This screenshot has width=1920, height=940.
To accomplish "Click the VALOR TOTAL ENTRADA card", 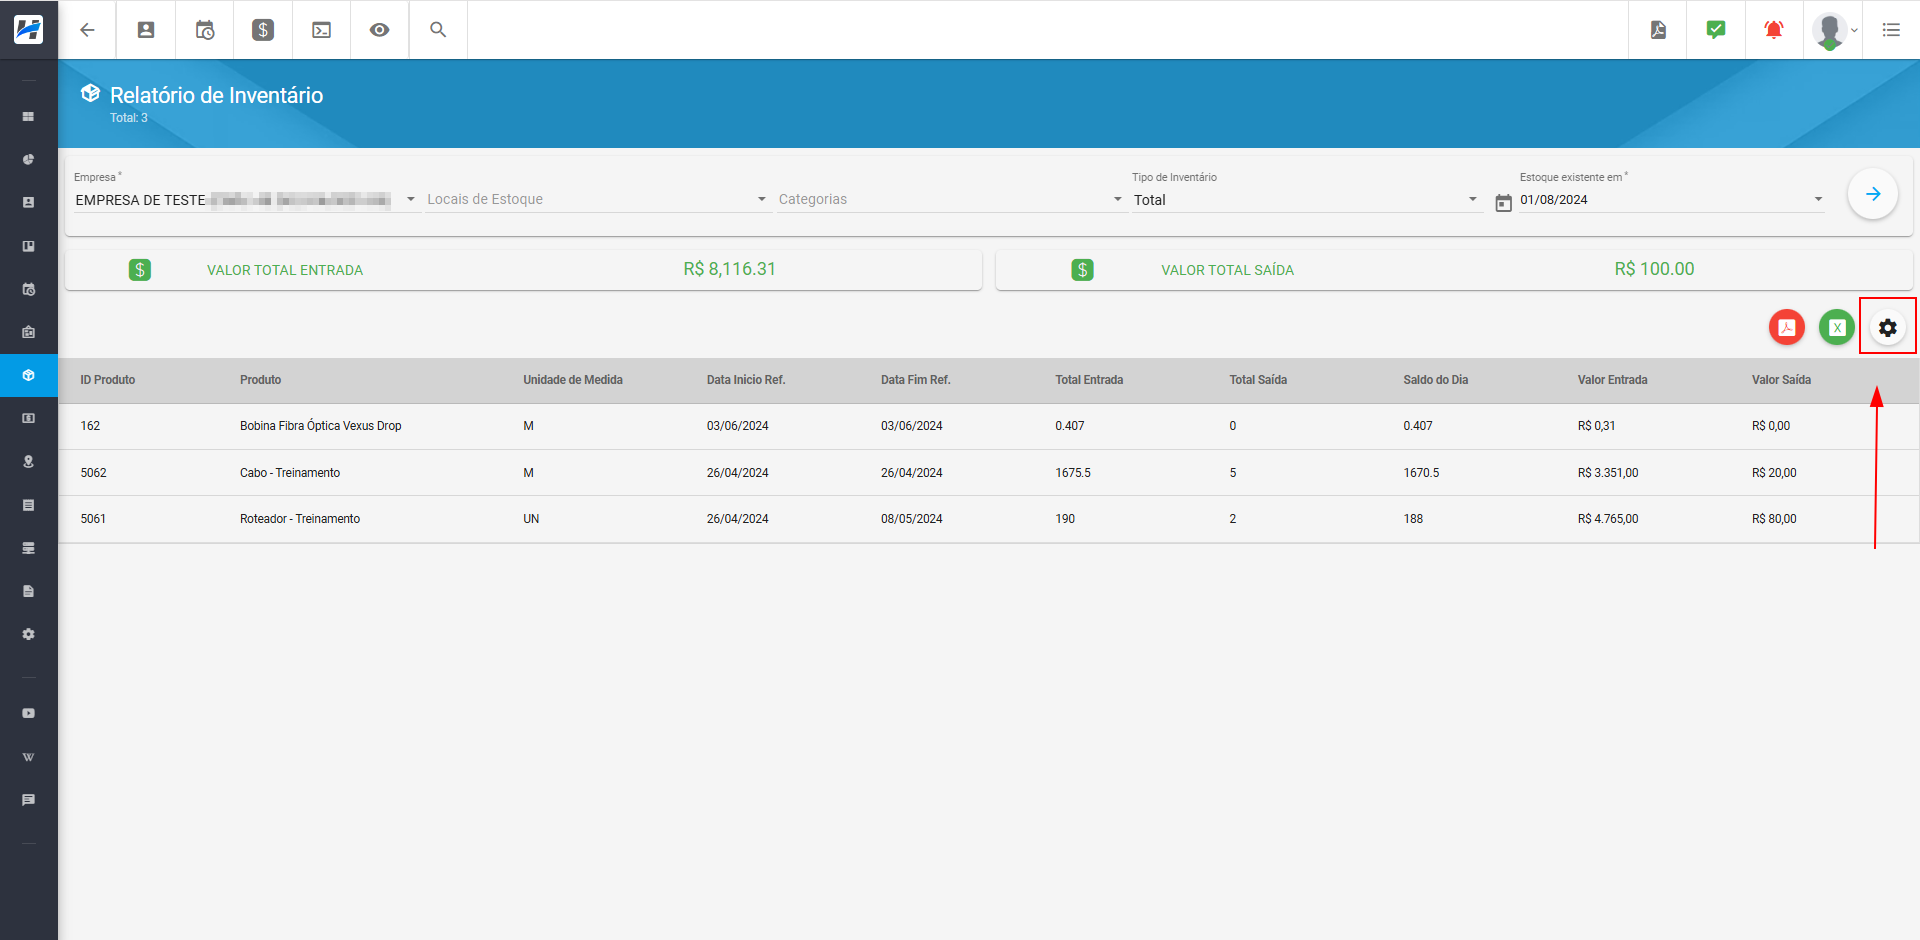I will click(523, 270).
